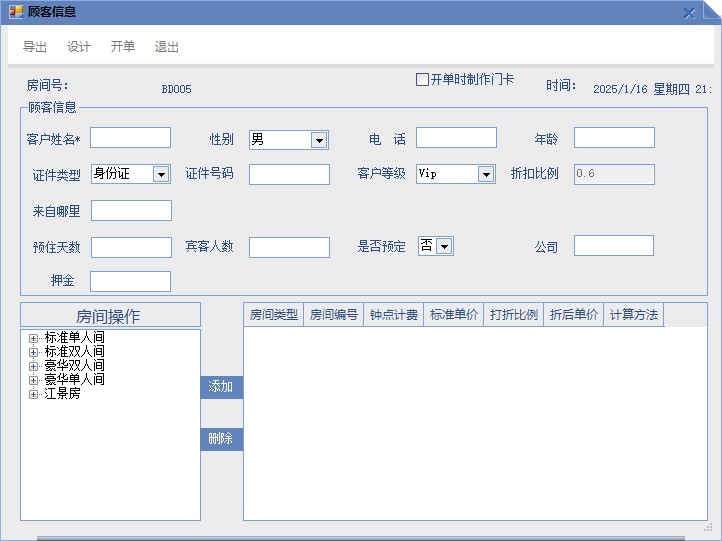Screen dimensions: 722x541
Task: Open the 证件类型 dropdown
Action: point(161,174)
